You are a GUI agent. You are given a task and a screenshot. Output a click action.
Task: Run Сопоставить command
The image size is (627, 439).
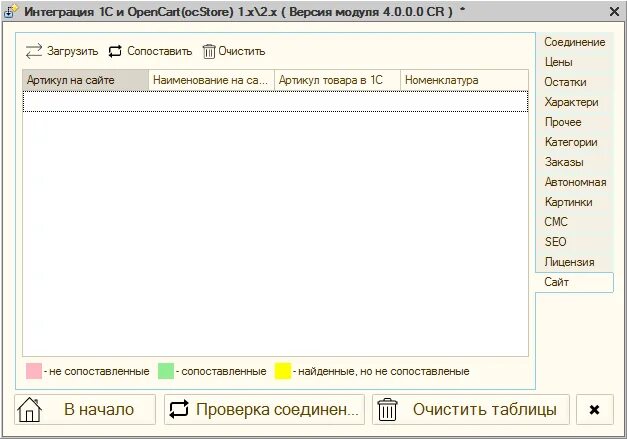150,51
